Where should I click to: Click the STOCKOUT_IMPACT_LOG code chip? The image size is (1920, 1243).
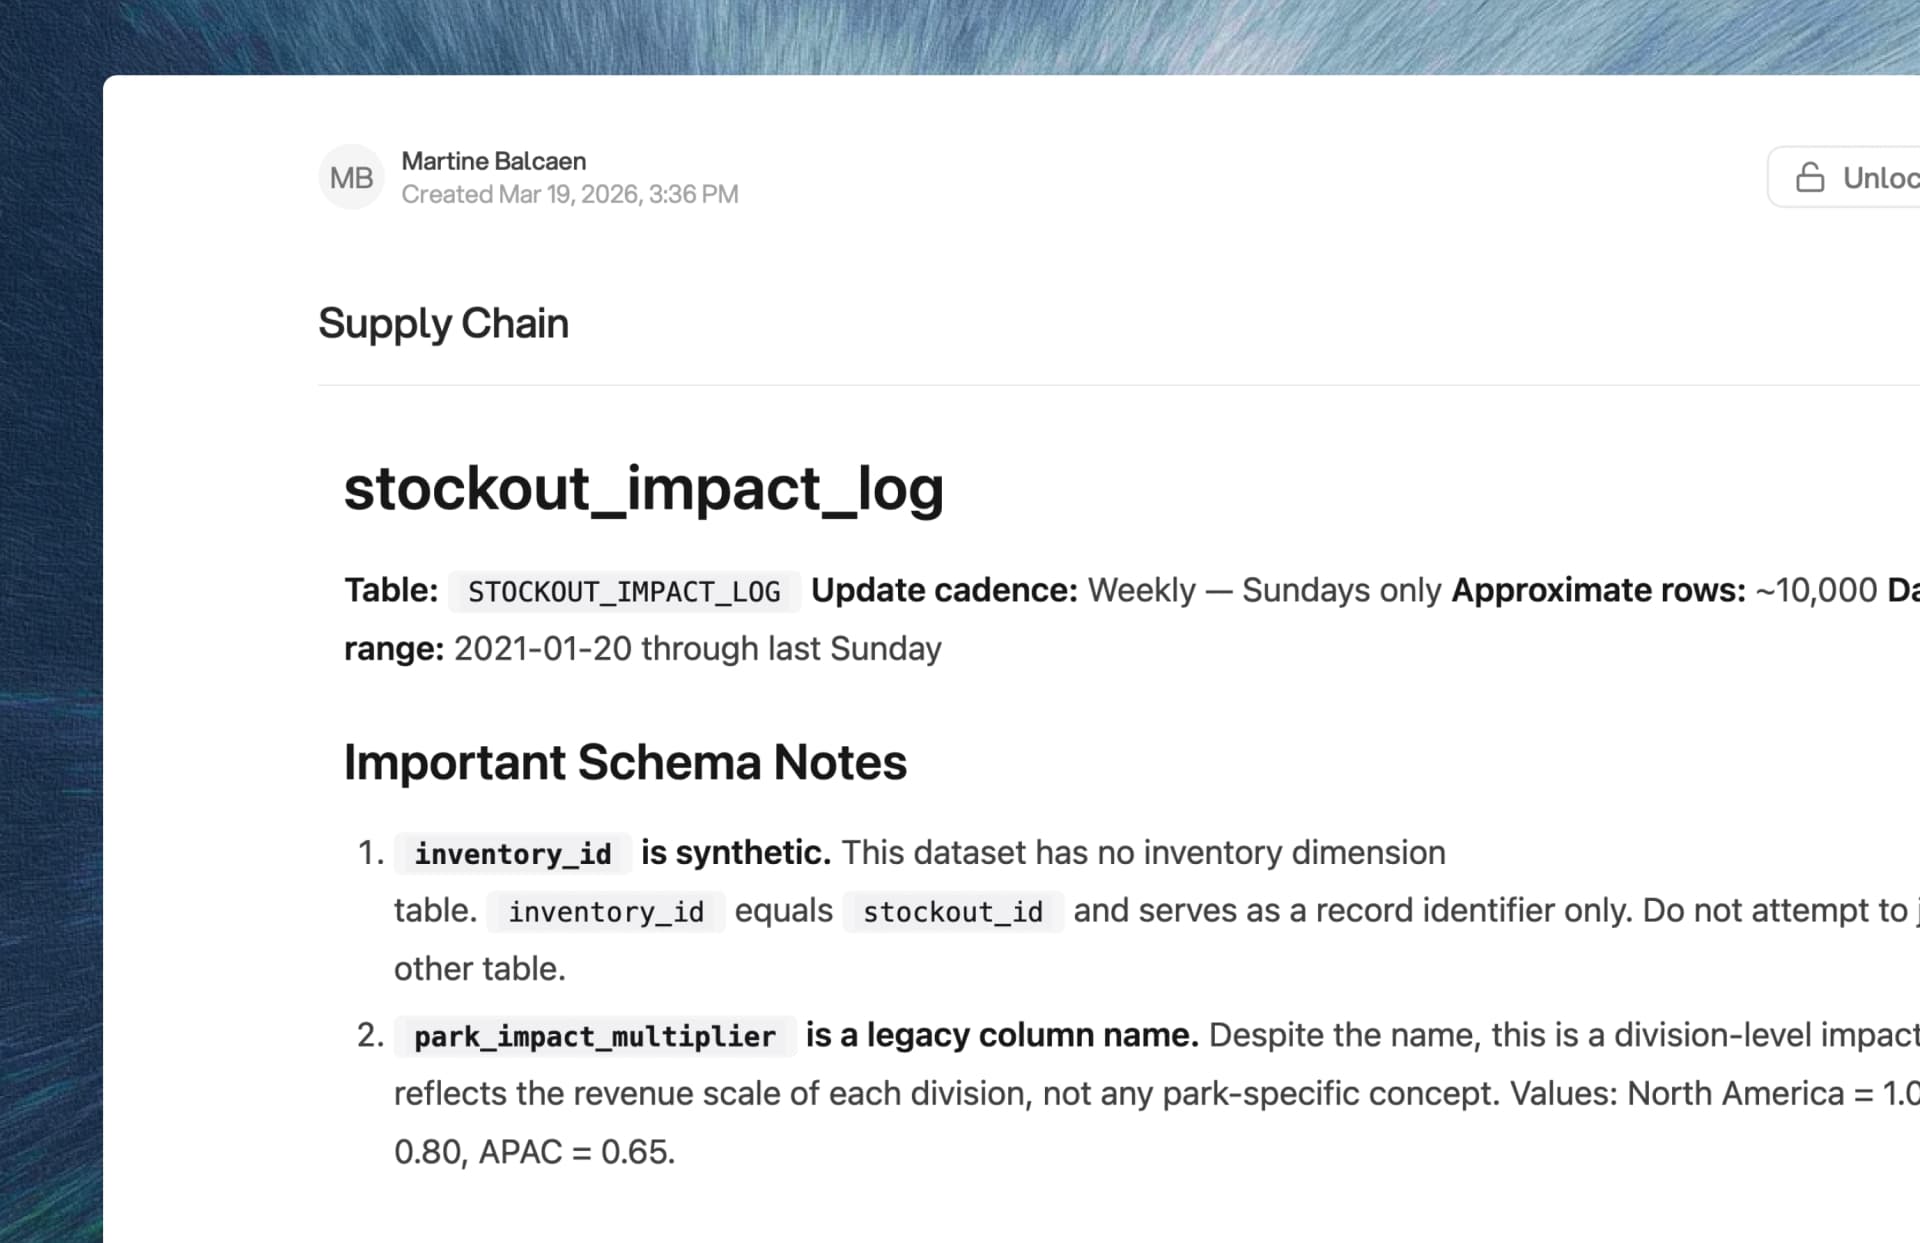(x=624, y=591)
